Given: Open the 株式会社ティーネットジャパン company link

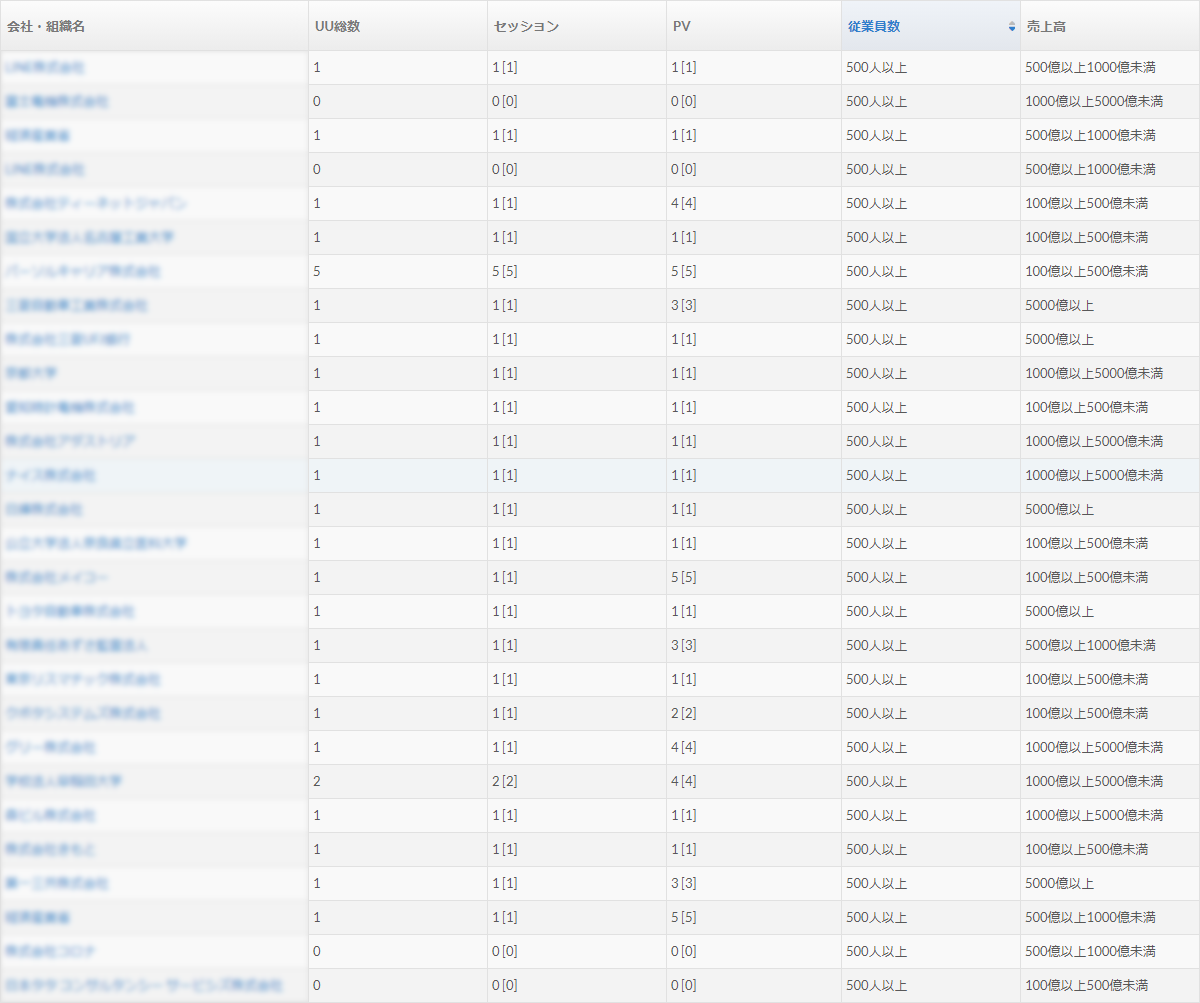Looking at the screenshot, I should pos(96,203).
